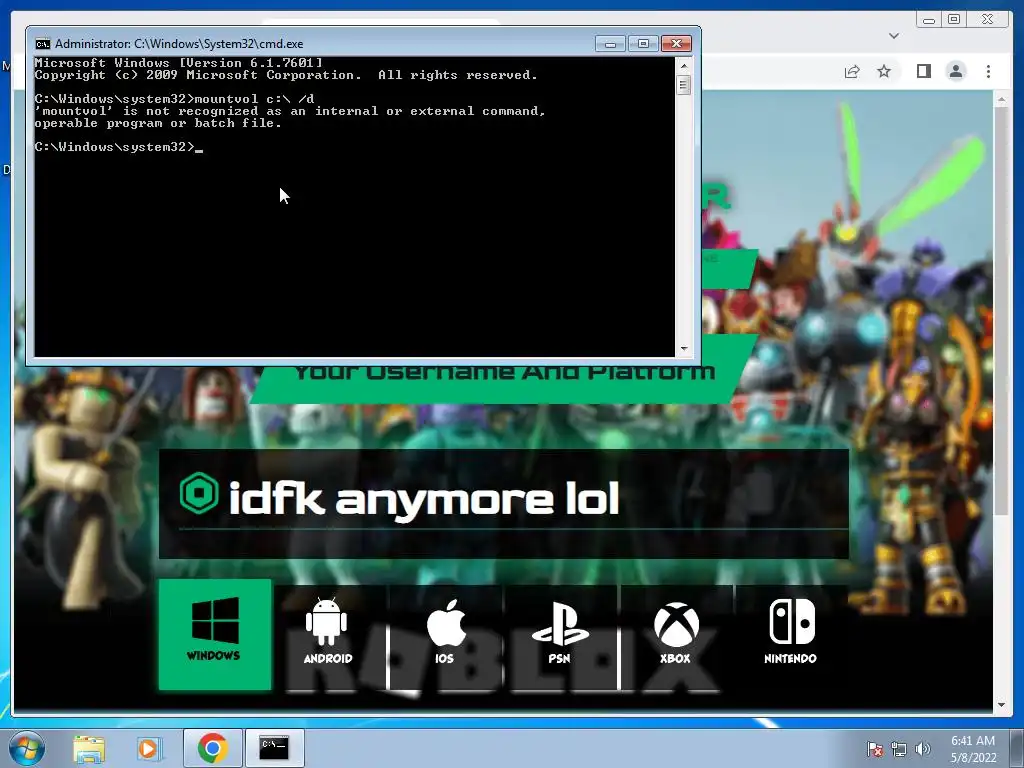The height and width of the screenshot is (768, 1024).
Task: Bookmark page with Chrome star icon
Action: pos(884,71)
